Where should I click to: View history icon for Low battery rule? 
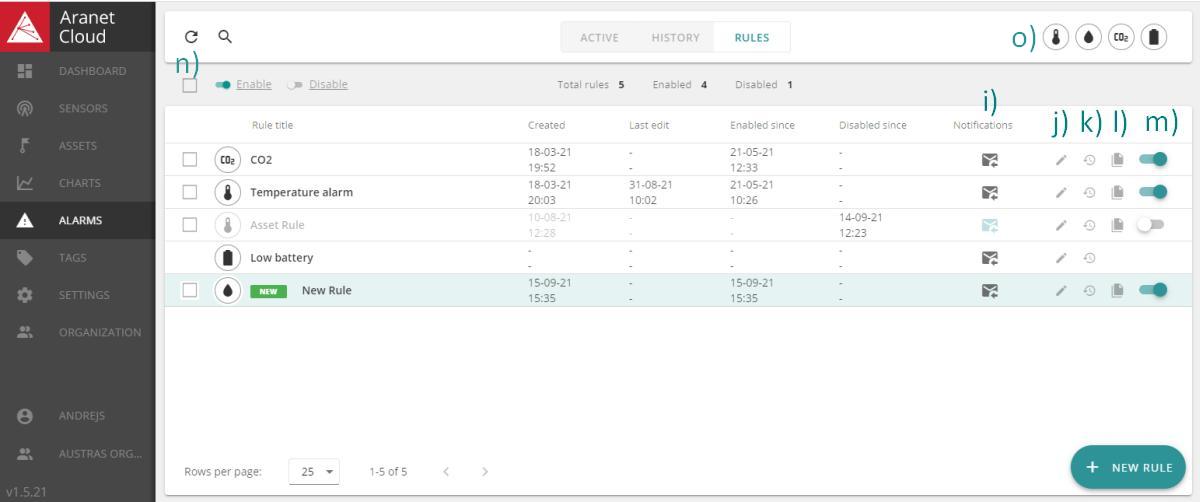pos(1089,257)
